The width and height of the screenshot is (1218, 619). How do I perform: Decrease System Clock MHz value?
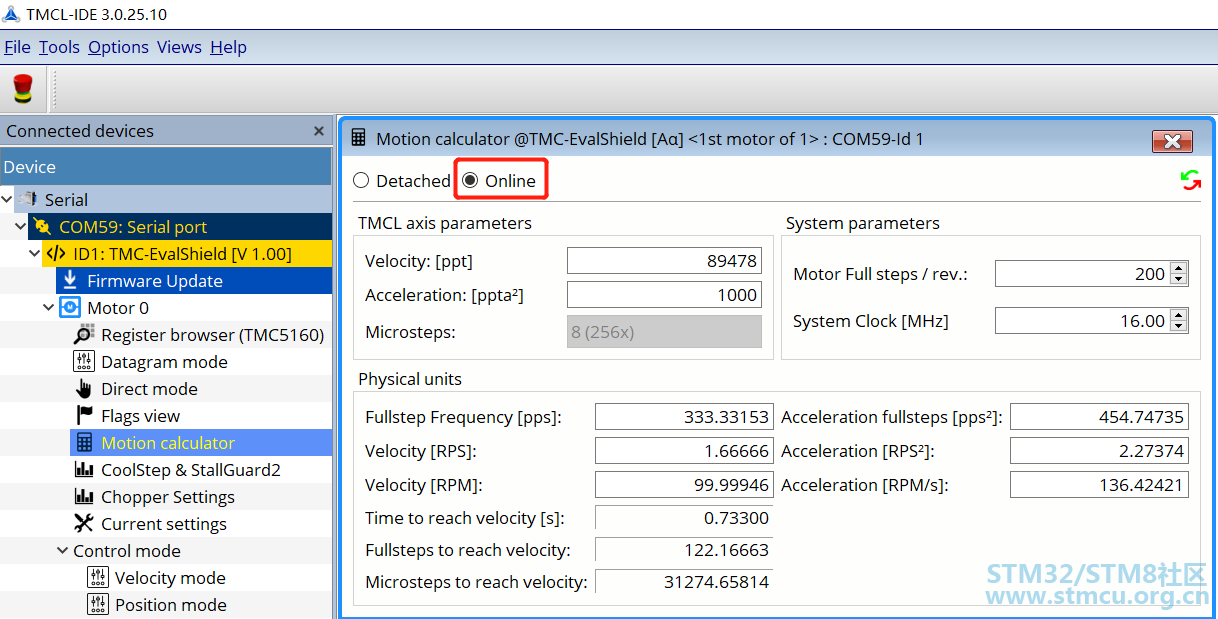pyautogui.click(x=1179, y=326)
